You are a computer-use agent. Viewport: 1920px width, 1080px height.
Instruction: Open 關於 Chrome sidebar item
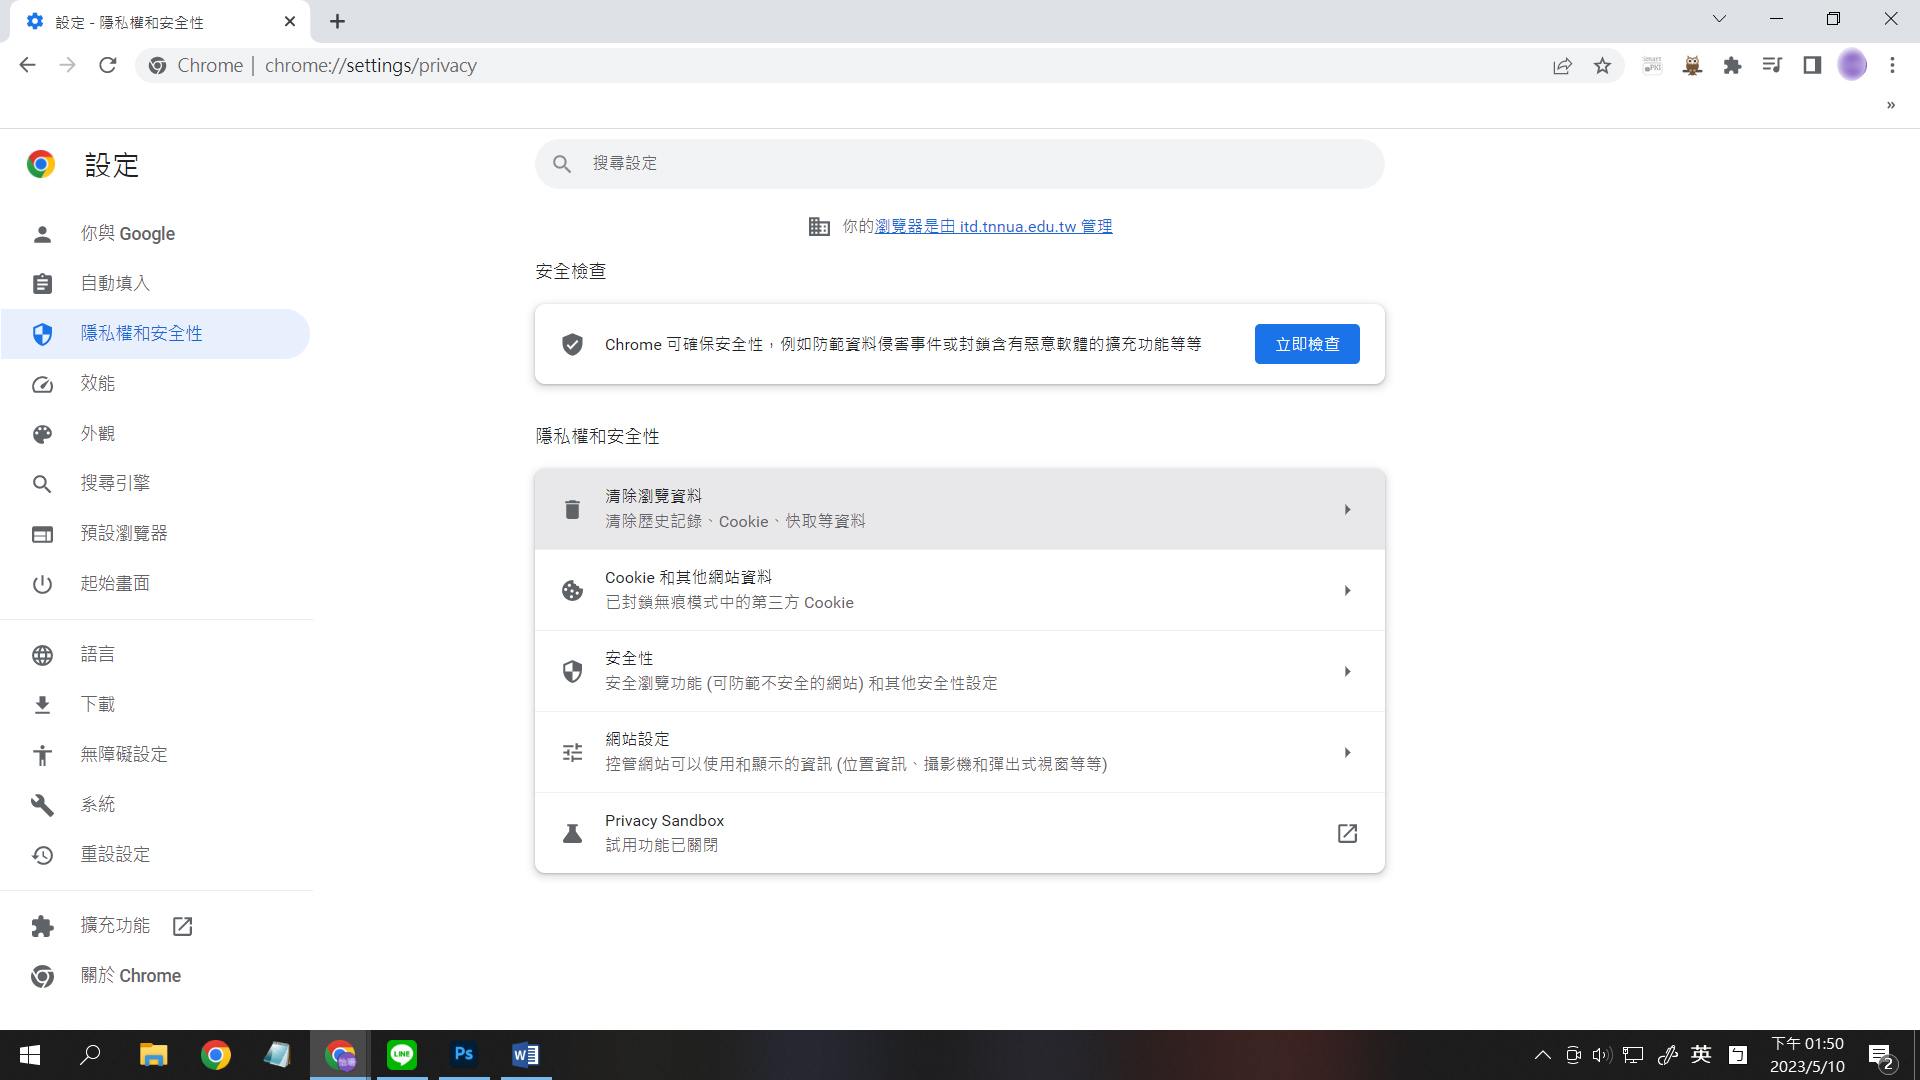(x=156, y=976)
